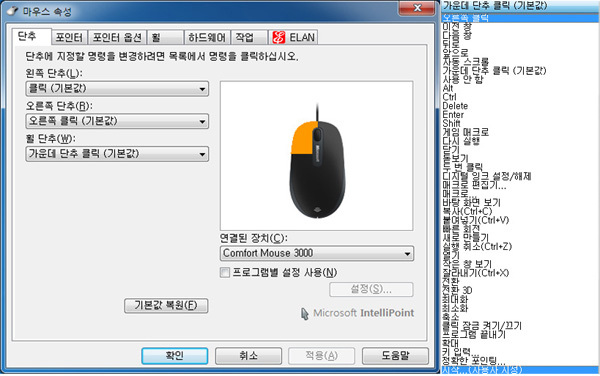
Task: Click the mouse icon in the title bar
Action: [12, 11]
